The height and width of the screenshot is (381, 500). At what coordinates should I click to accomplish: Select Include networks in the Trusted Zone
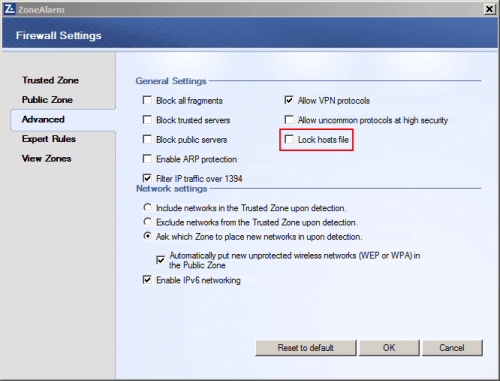pos(147,208)
